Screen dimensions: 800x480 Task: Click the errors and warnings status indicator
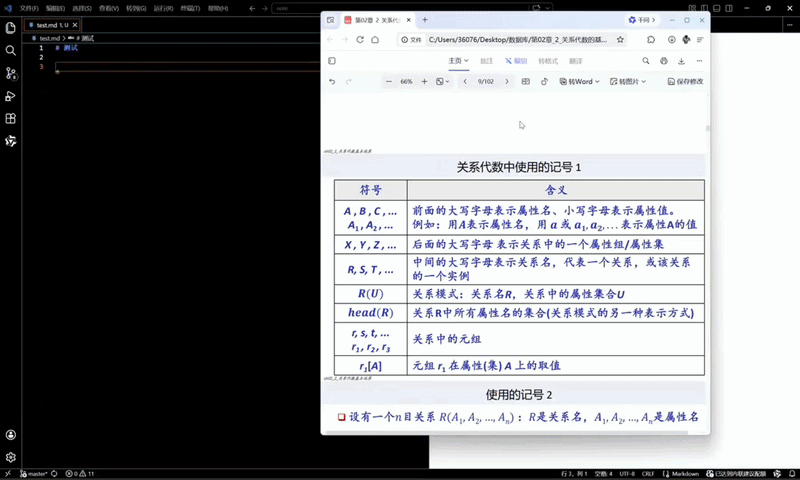point(80,473)
